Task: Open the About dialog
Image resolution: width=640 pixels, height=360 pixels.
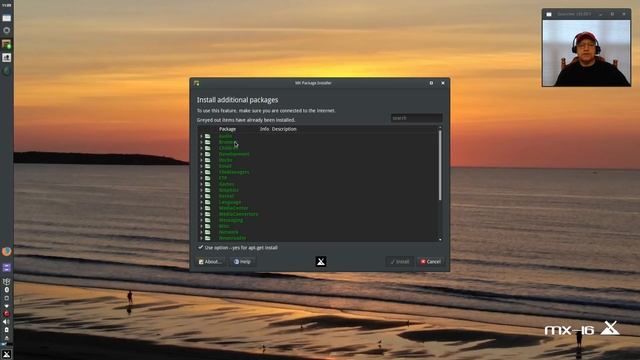Action: pyautogui.click(x=210, y=262)
